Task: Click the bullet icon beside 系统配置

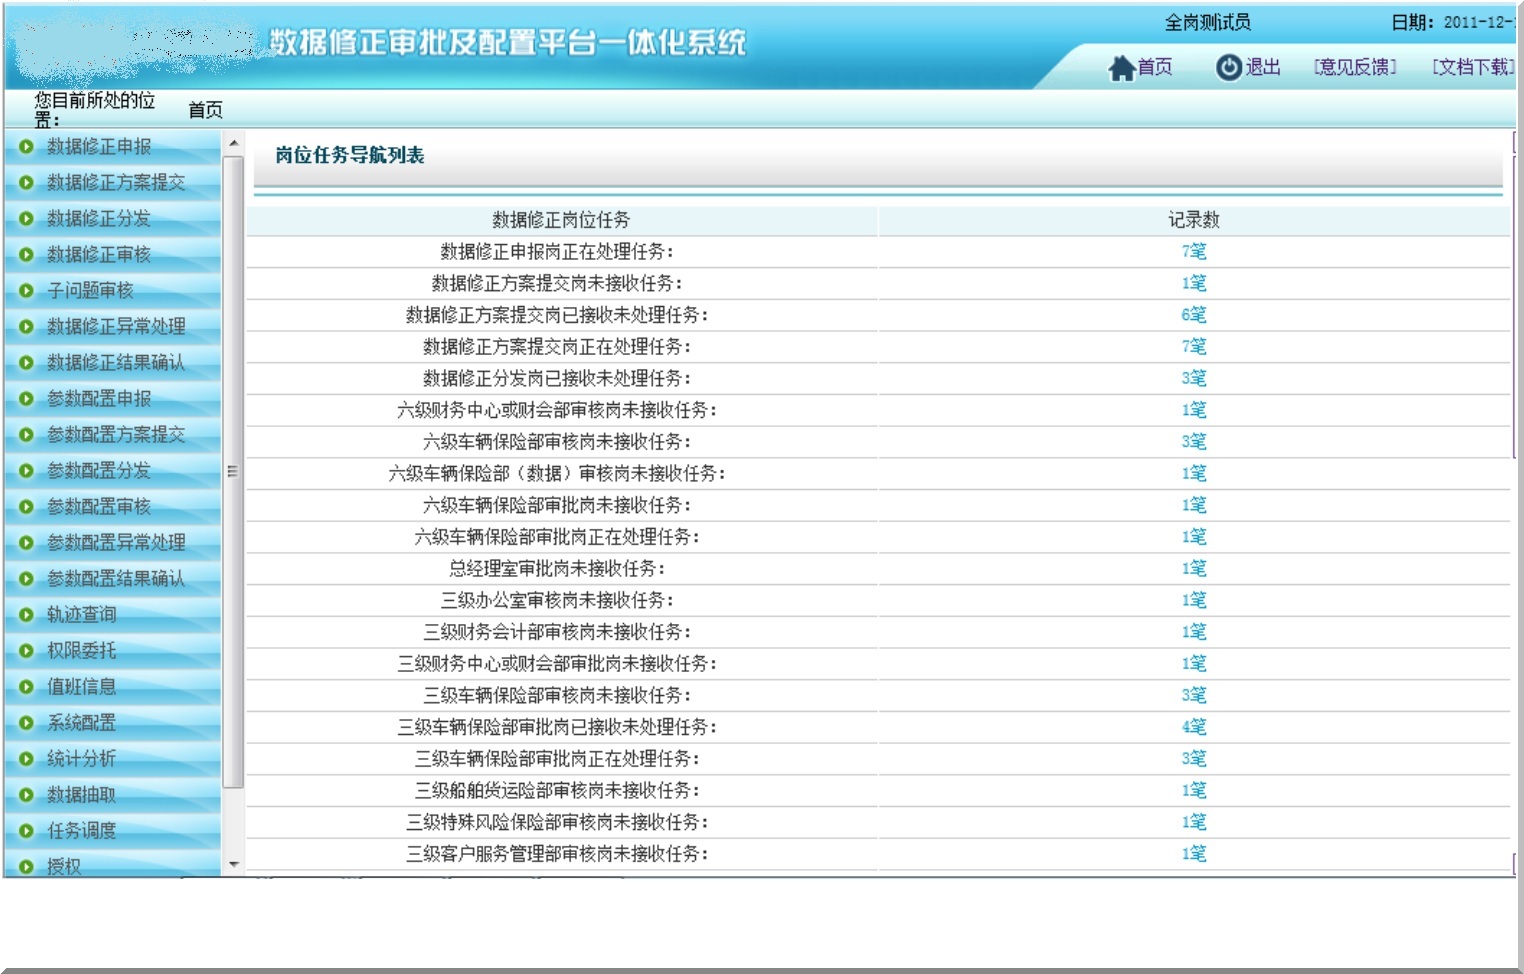Action: 27,723
